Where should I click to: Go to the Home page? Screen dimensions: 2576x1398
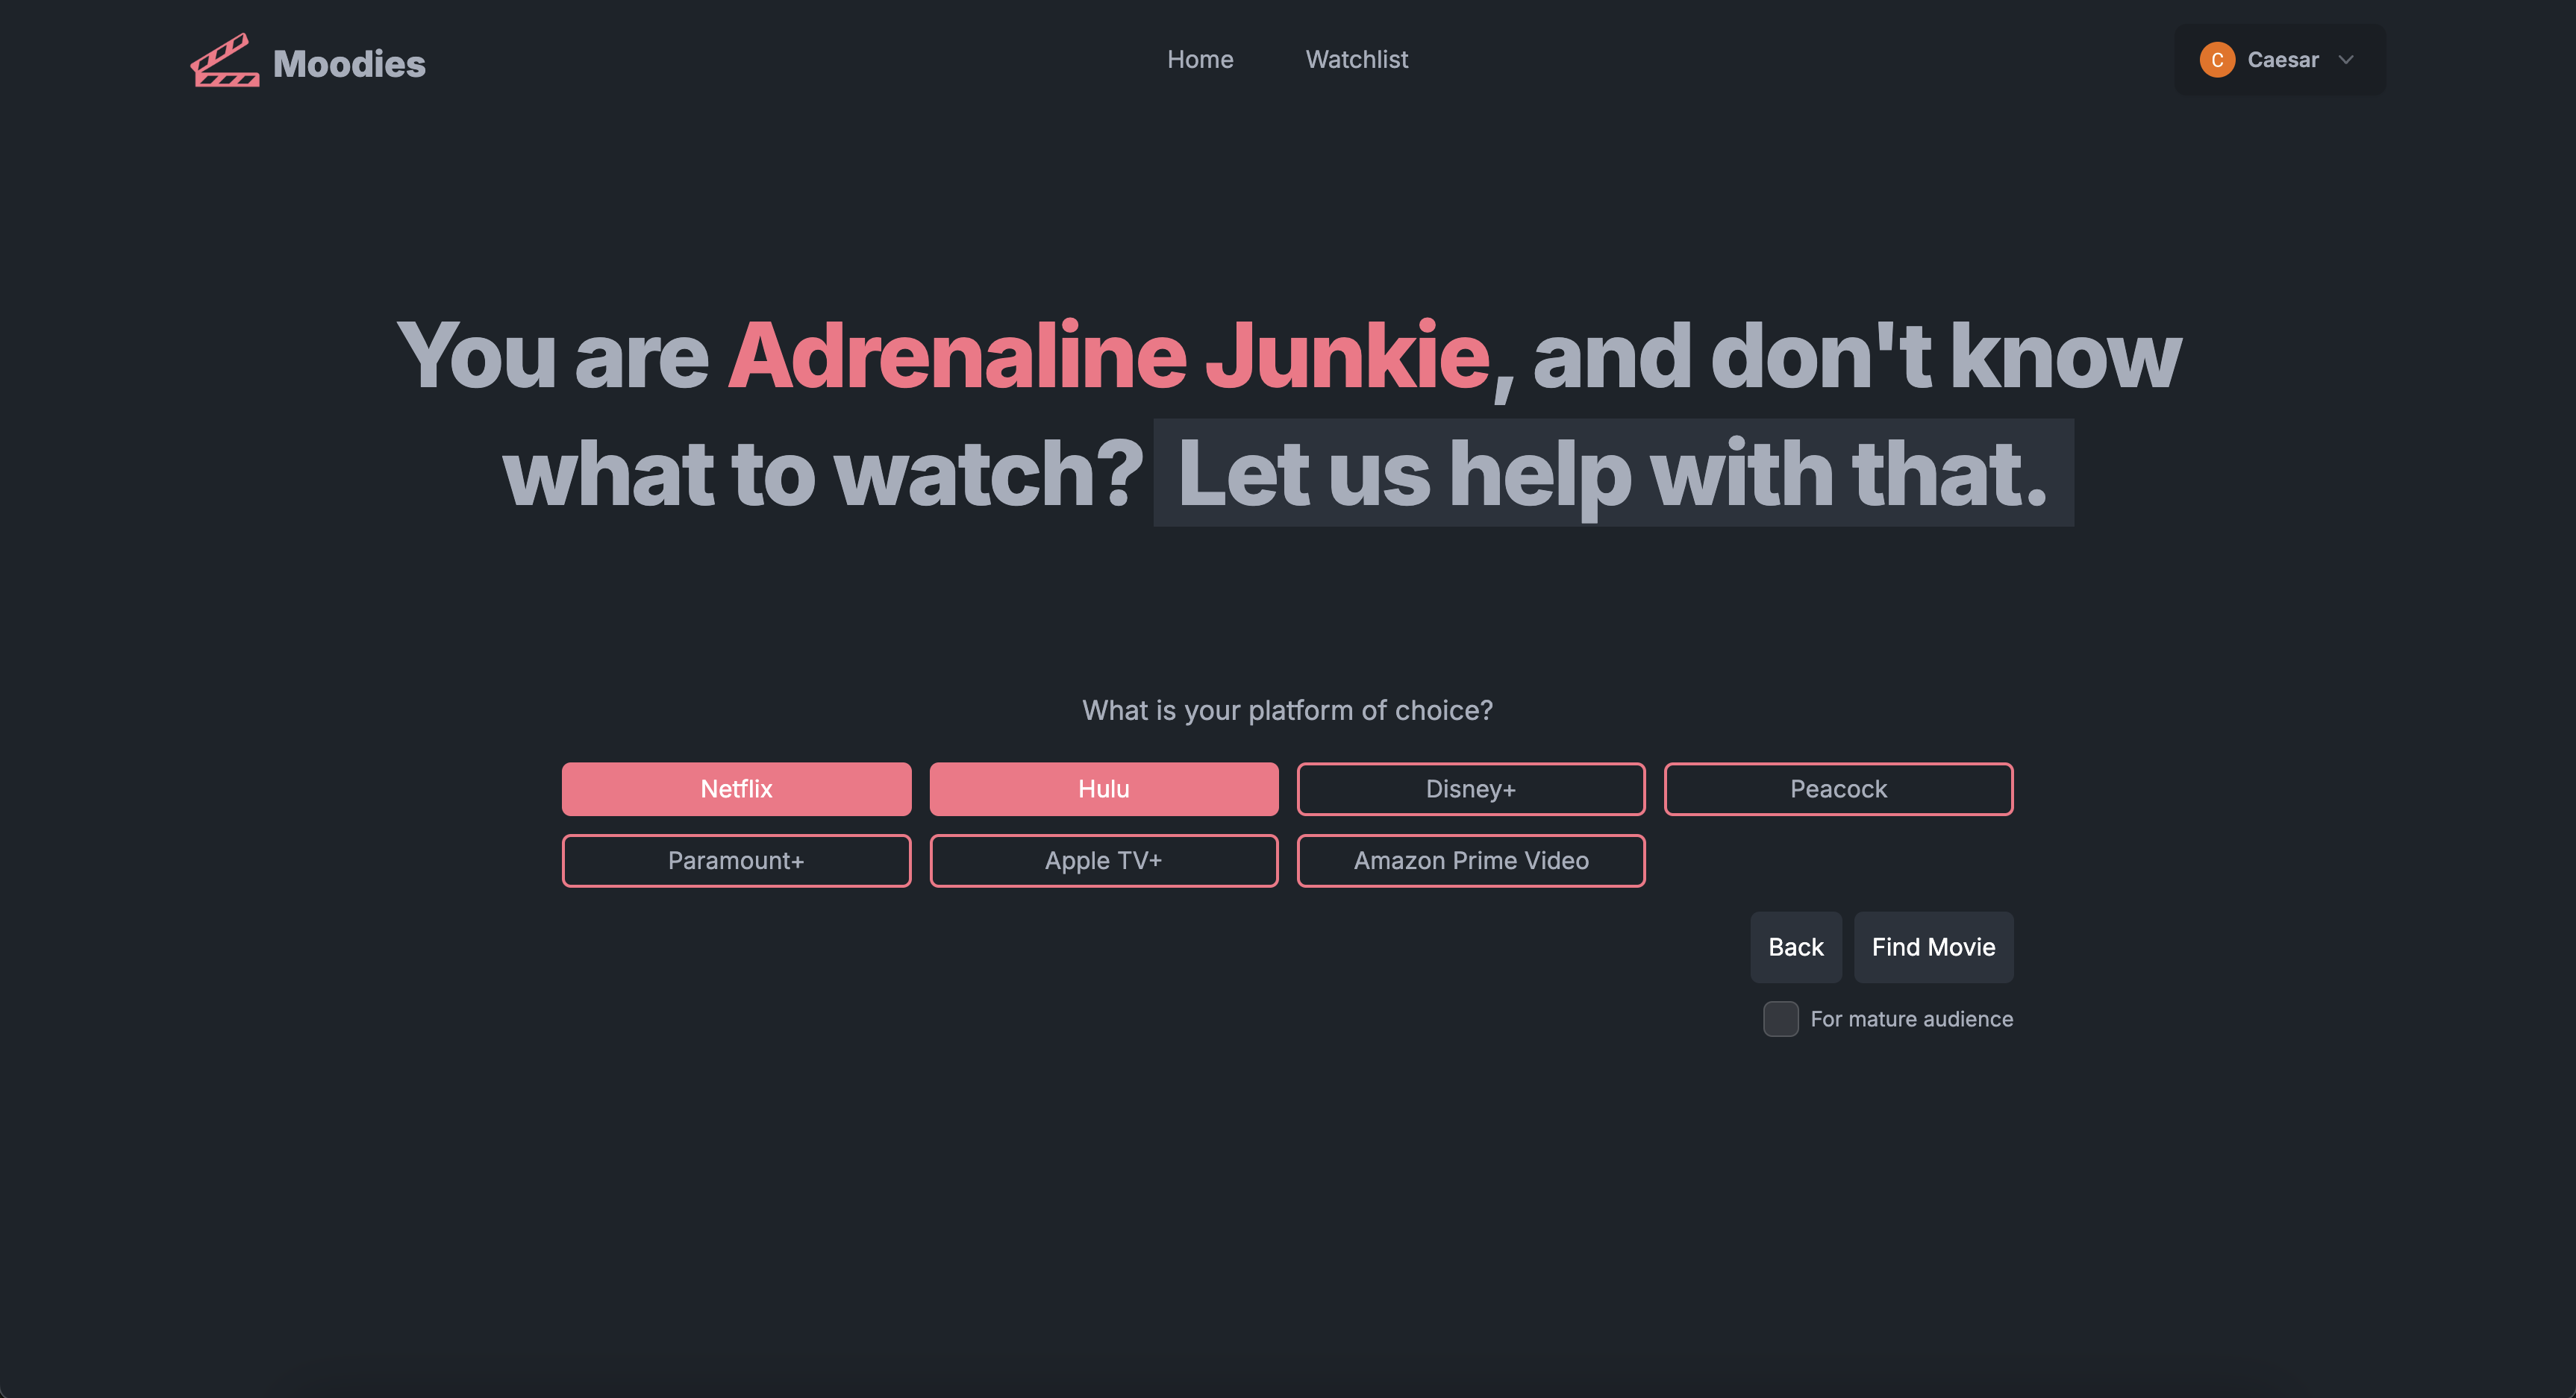click(x=1199, y=60)
